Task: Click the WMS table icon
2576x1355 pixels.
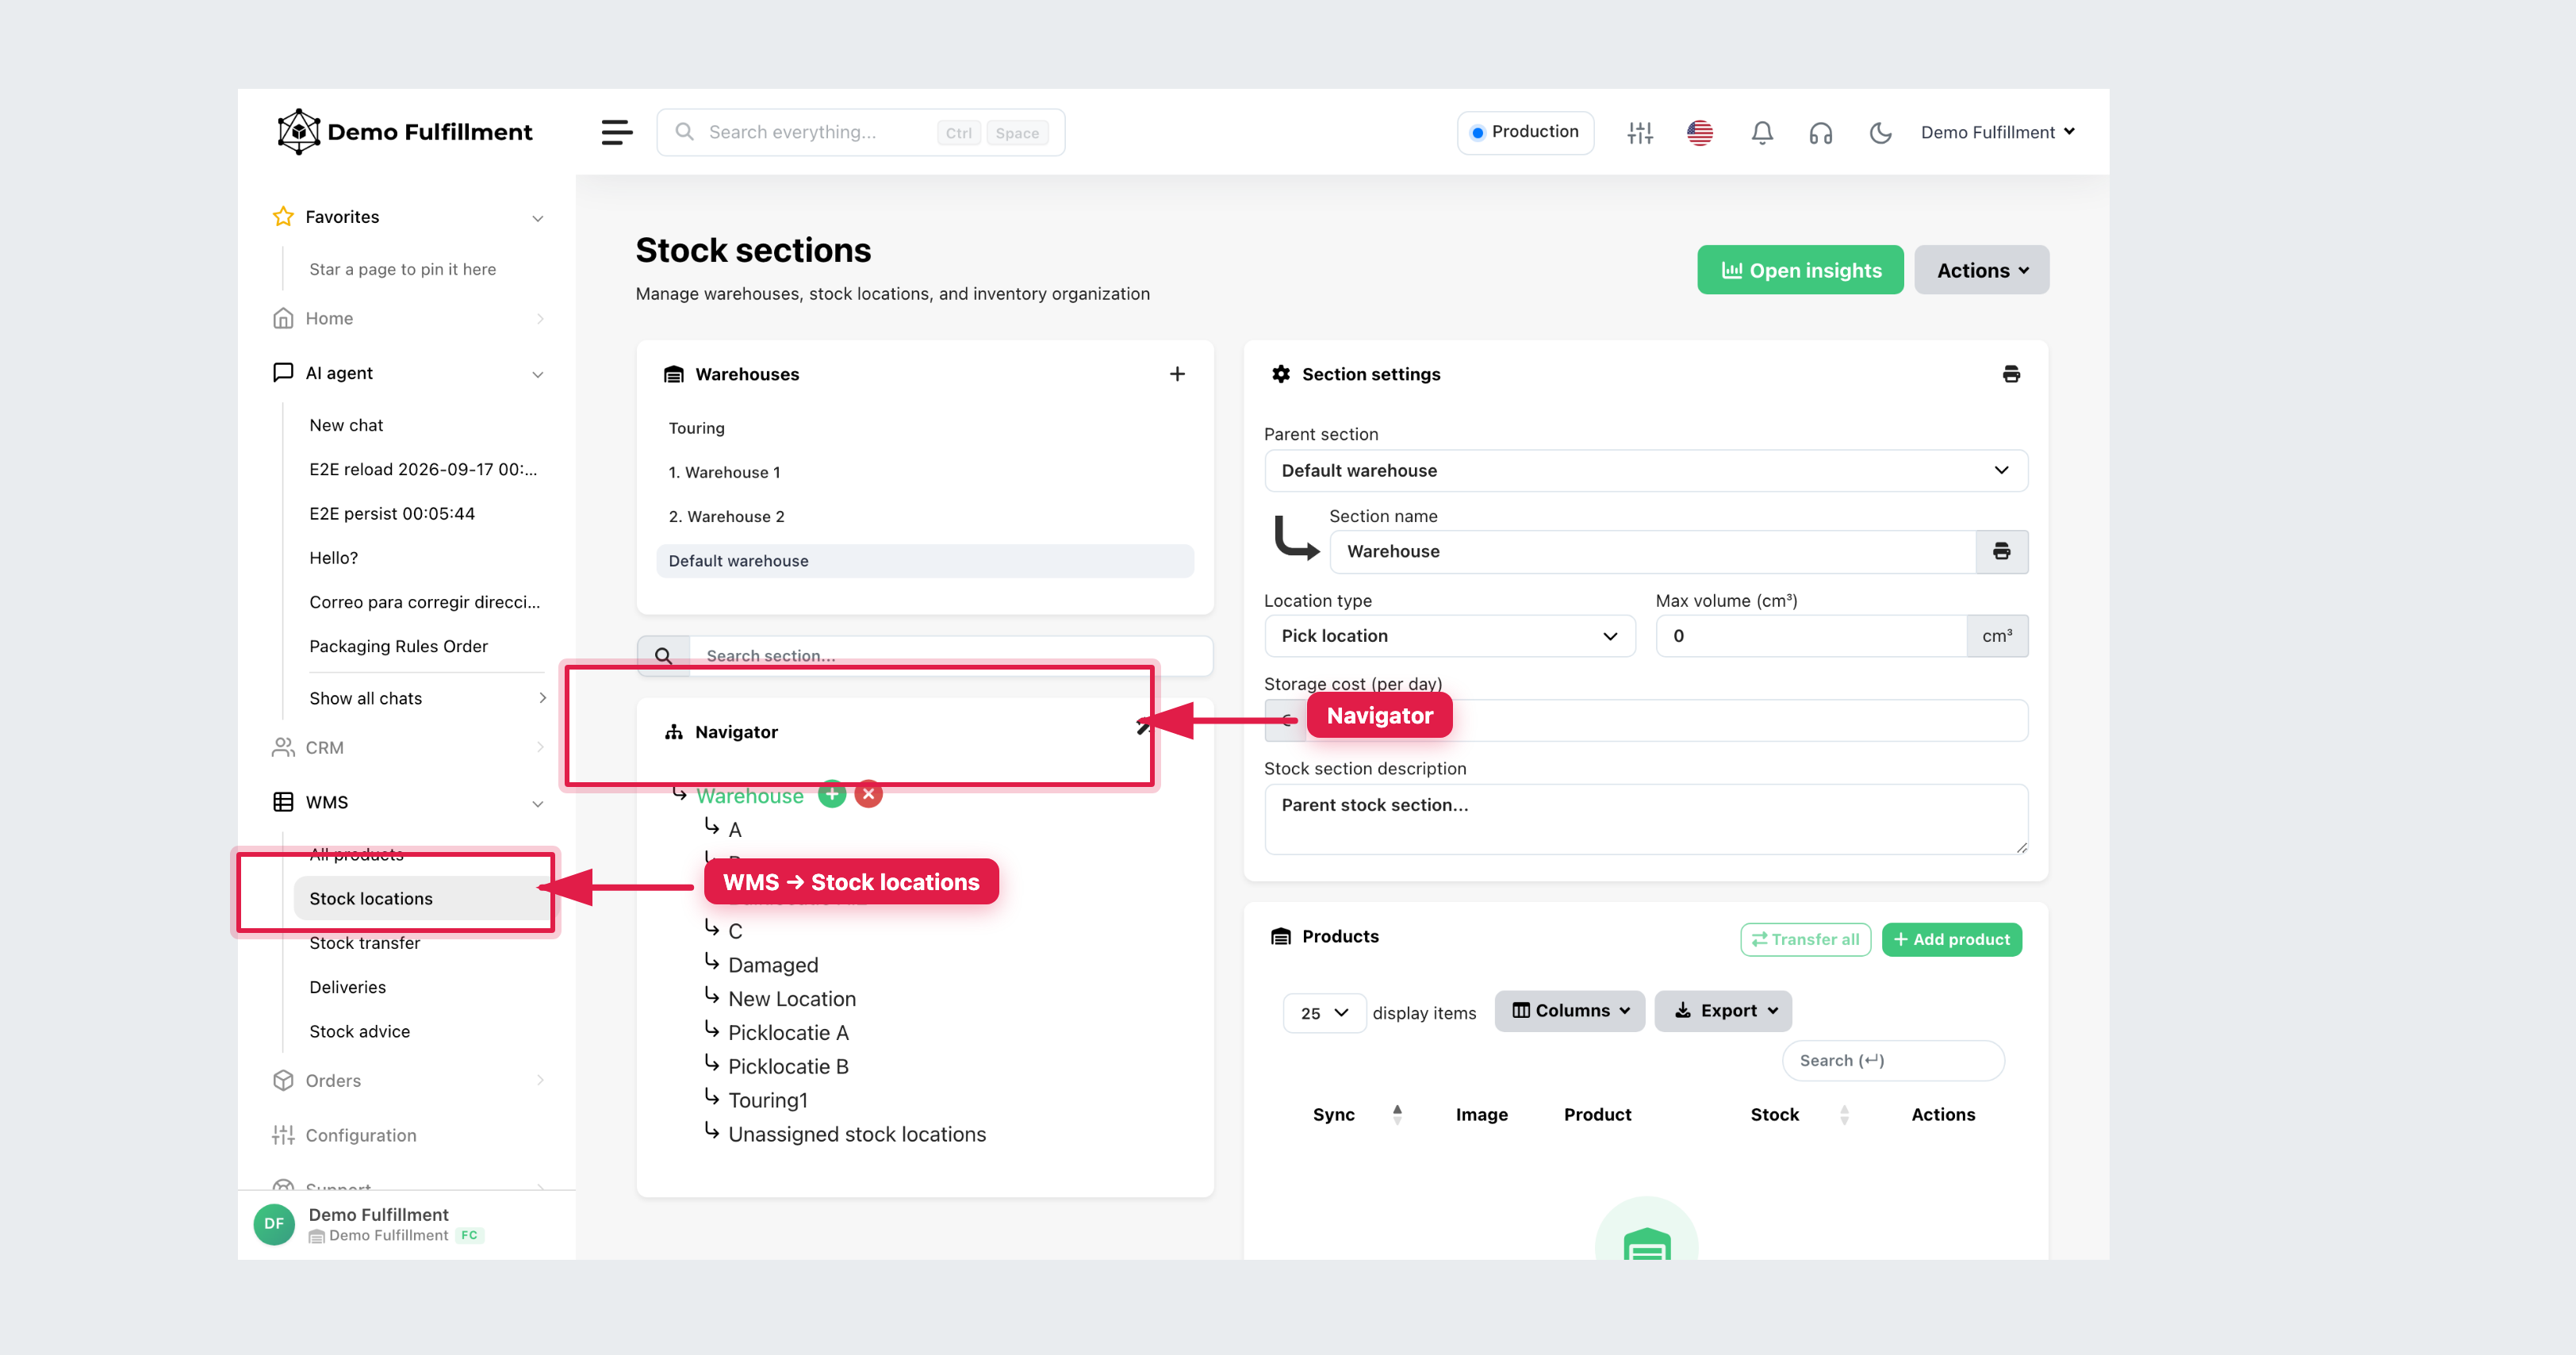Action: pos(283,802)
